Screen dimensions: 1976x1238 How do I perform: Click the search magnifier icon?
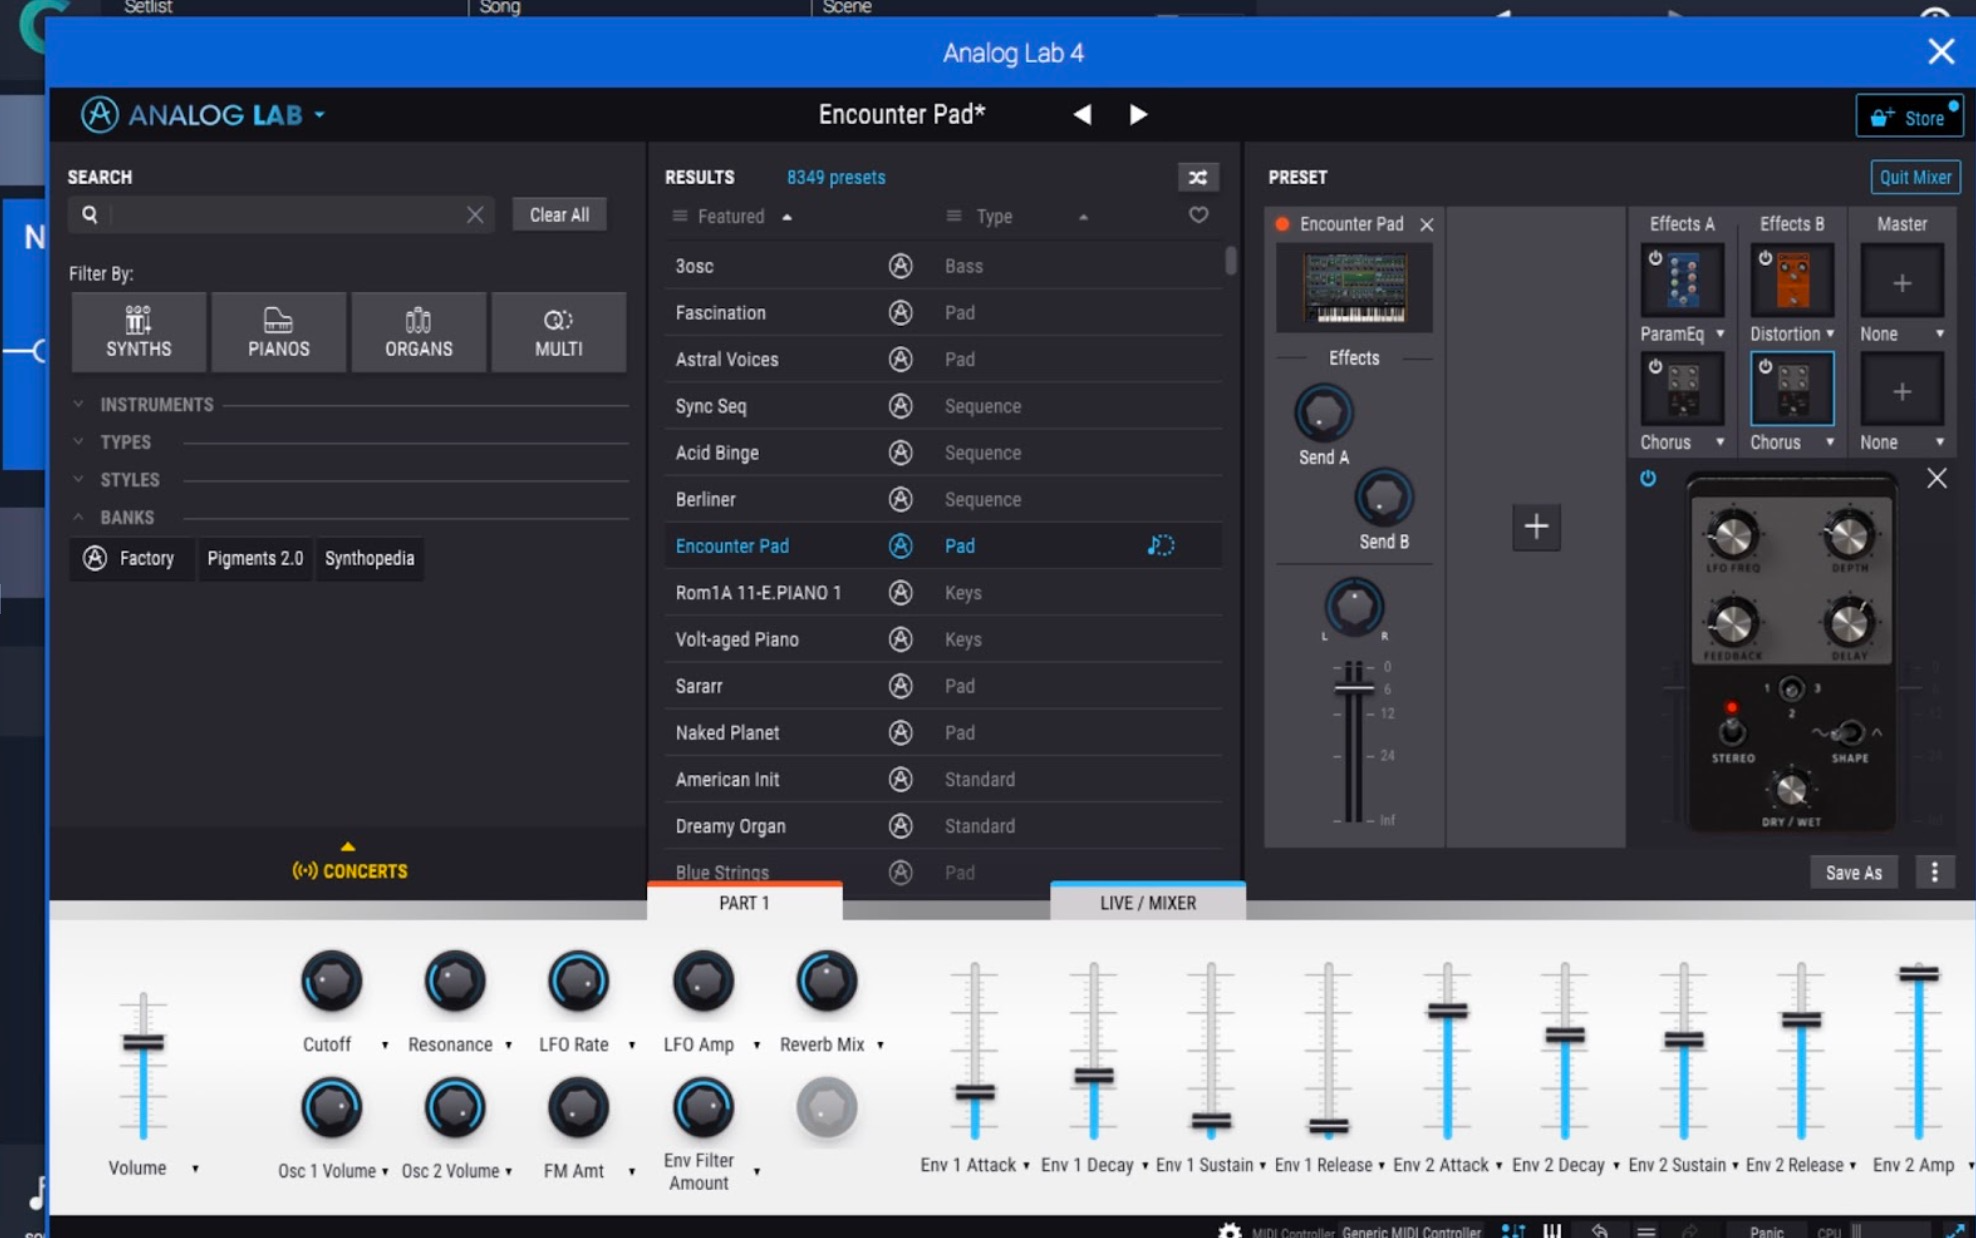tap(90, 214)
